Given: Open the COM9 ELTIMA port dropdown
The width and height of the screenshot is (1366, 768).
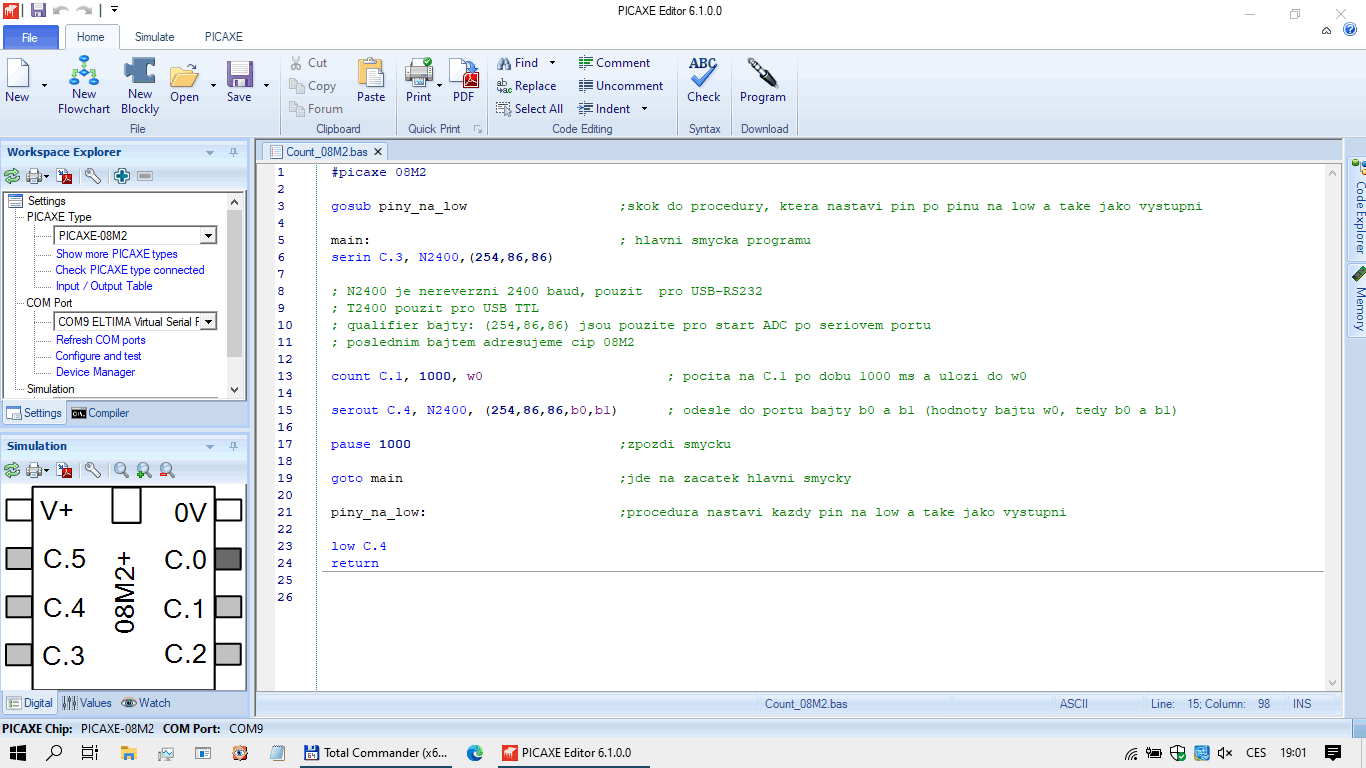Looking at the screenshot, I should click(x=208, y=322).
